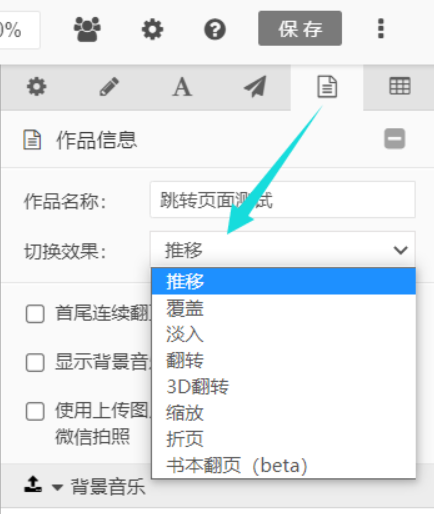Open the top toolbar settings gear

pos(152,29)
